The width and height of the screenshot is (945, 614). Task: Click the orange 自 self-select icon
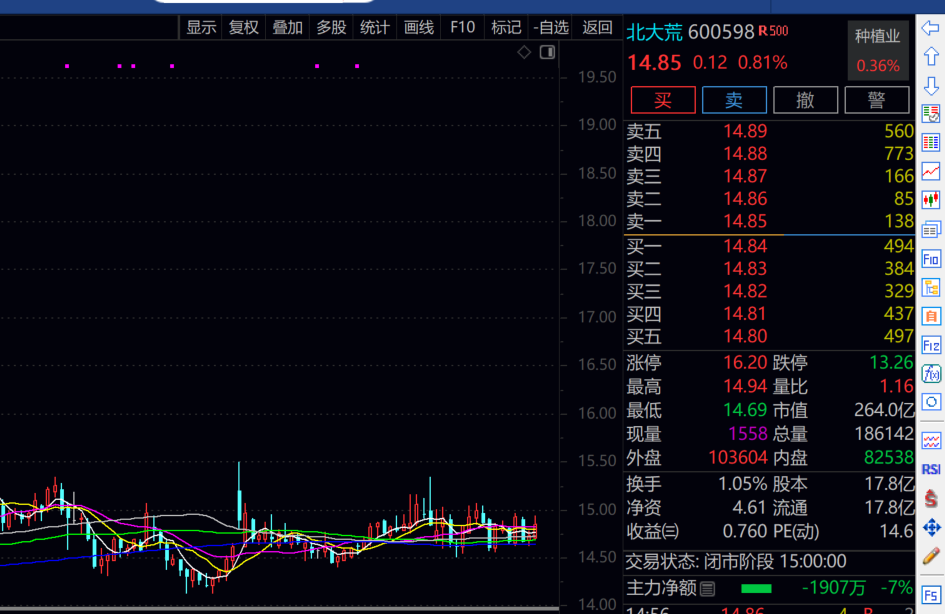[931, 316]
